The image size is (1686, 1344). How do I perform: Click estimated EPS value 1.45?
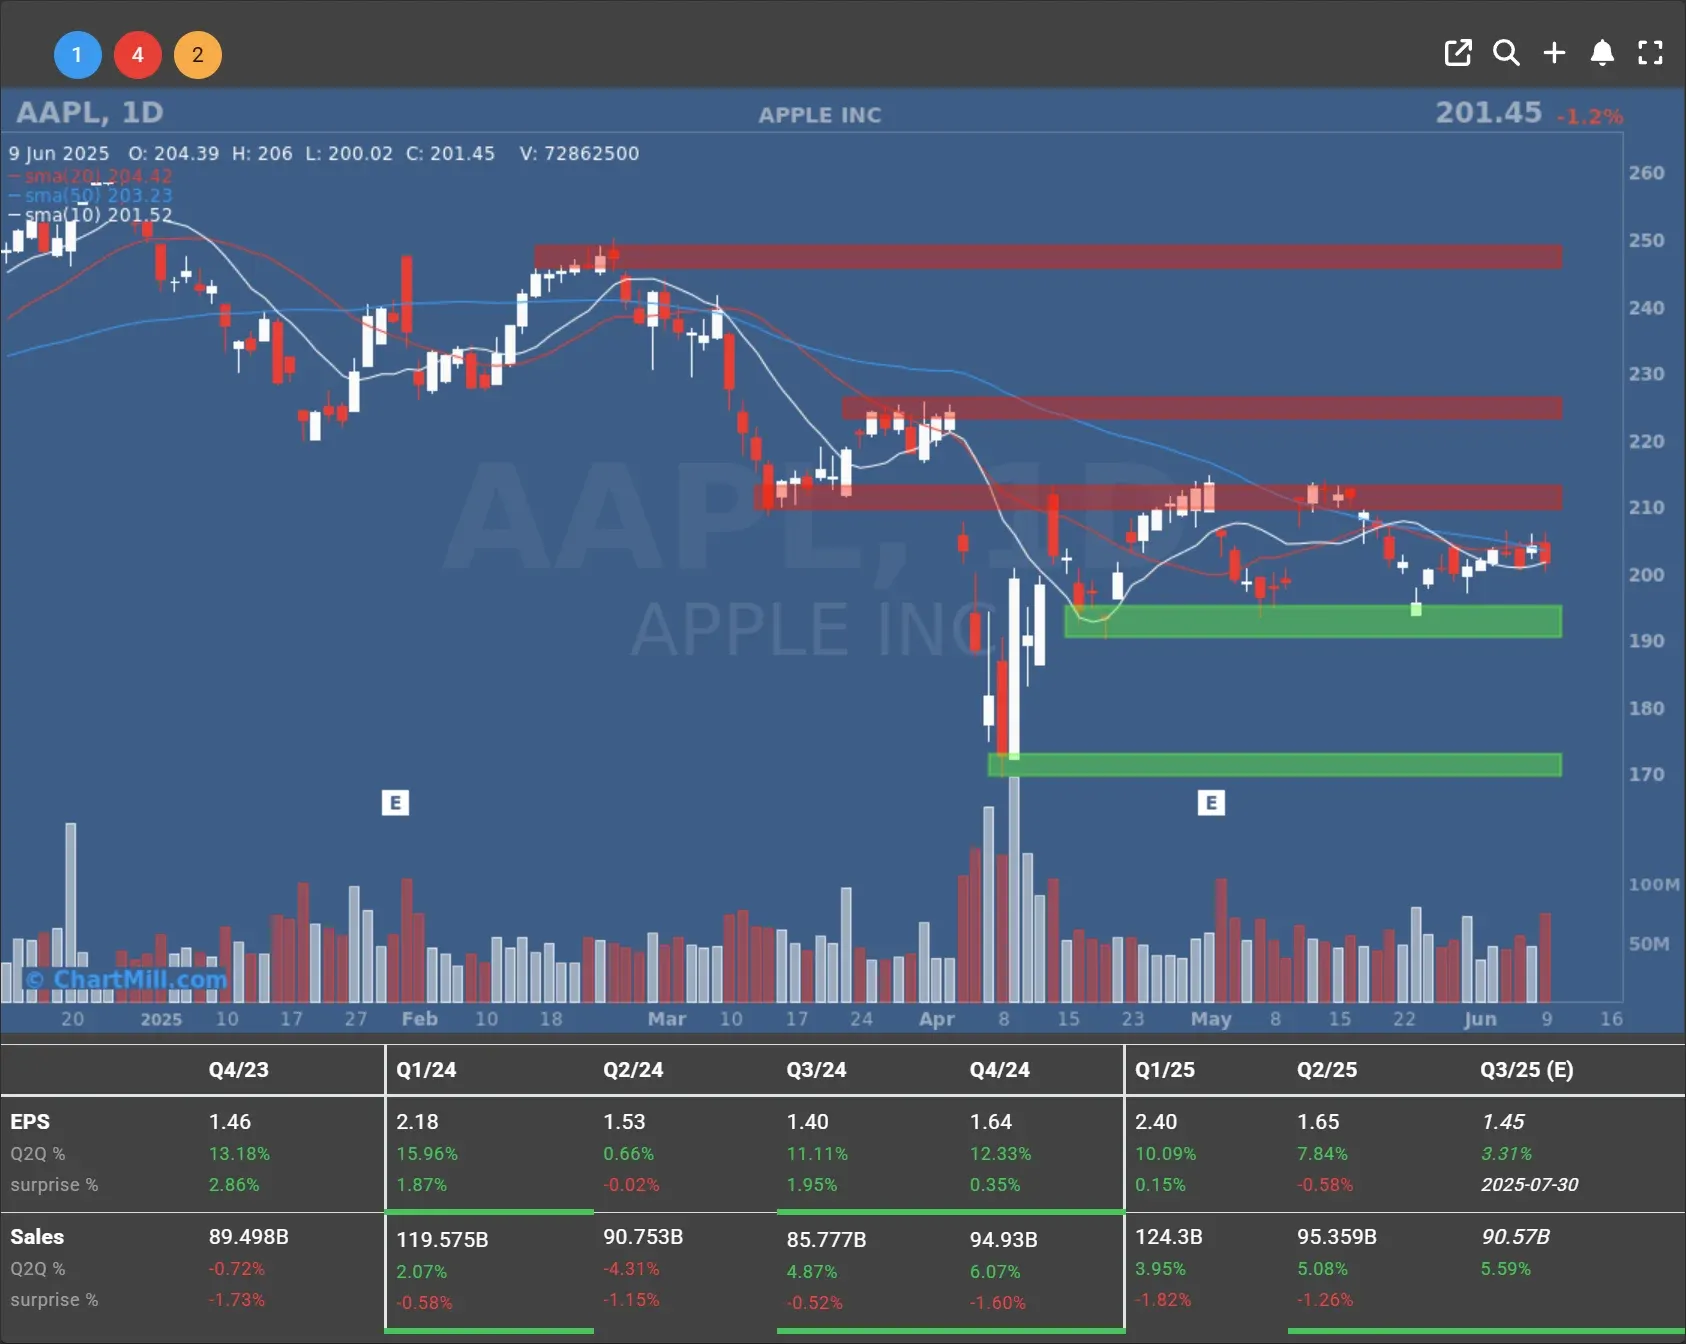point(1503,1122)
